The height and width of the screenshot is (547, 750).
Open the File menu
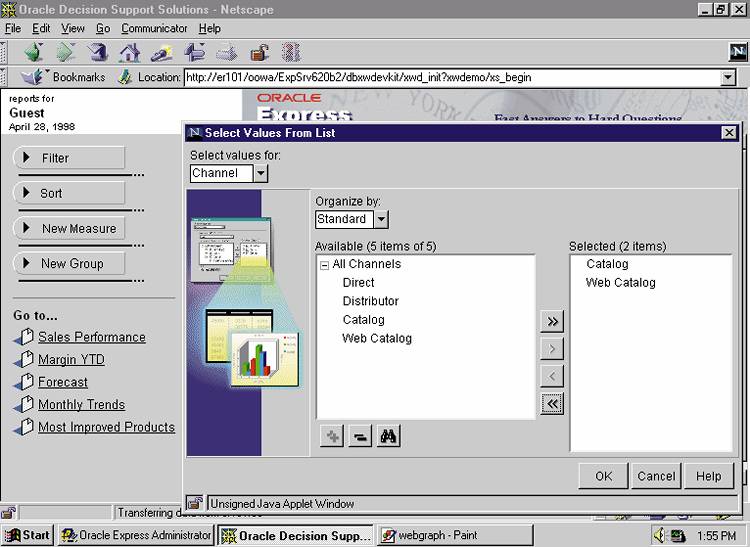click(13, 28)
